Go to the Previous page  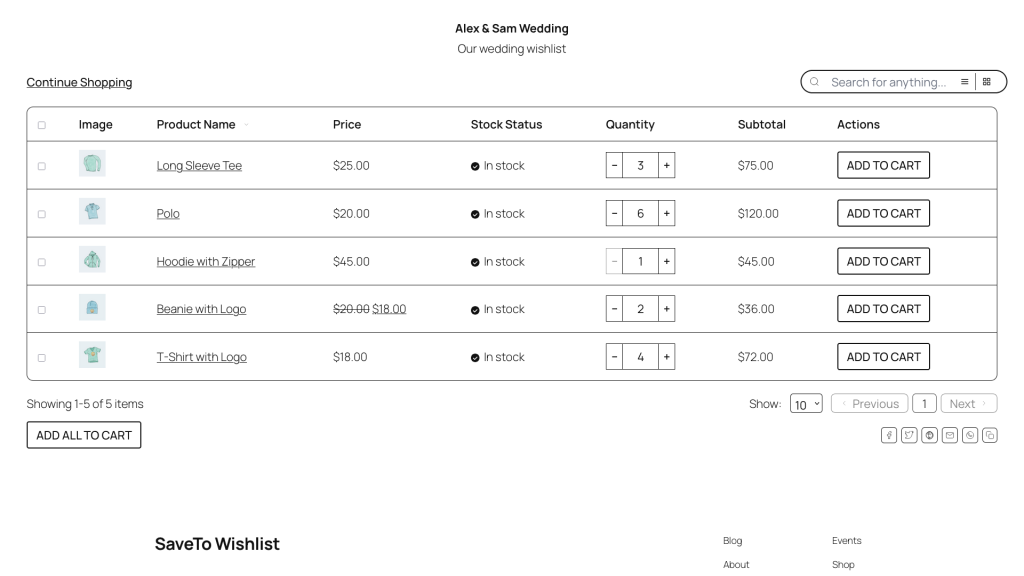pyautogui.click(x=869, y=404)
